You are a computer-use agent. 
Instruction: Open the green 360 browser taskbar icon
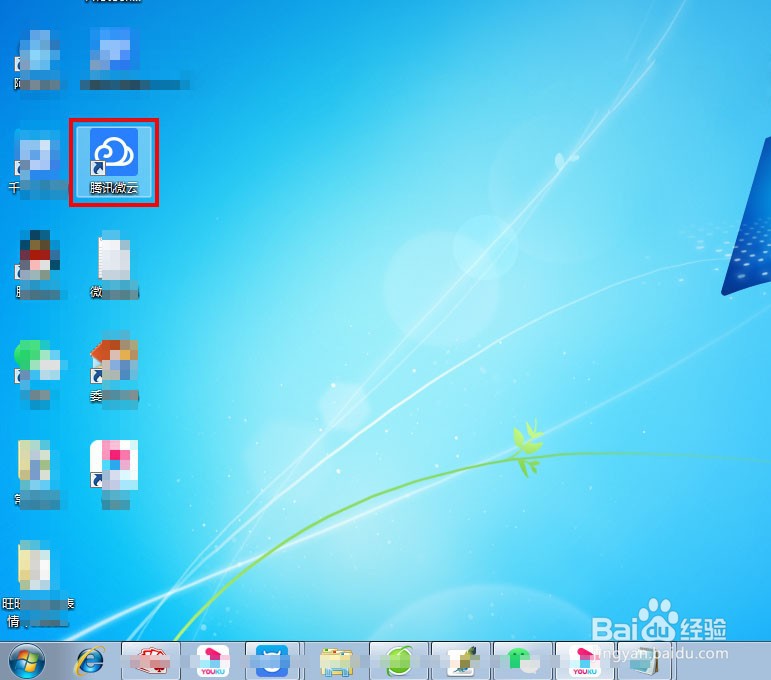[399, 660]
